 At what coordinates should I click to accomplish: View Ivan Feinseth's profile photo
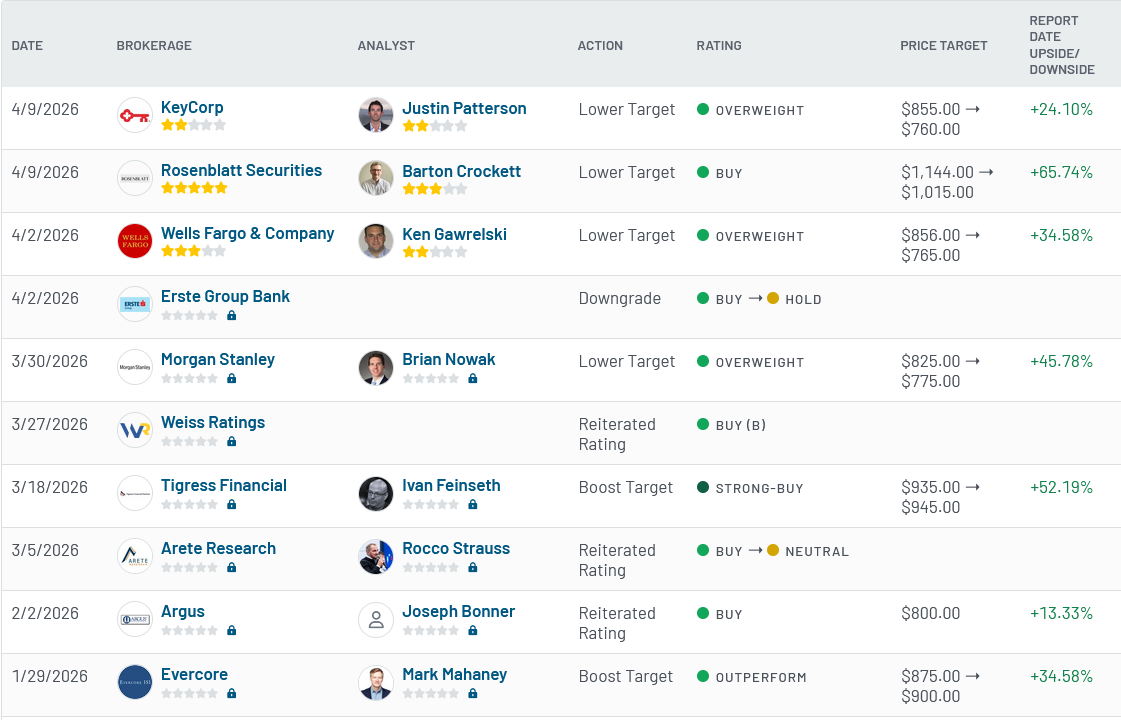(375, 493)
